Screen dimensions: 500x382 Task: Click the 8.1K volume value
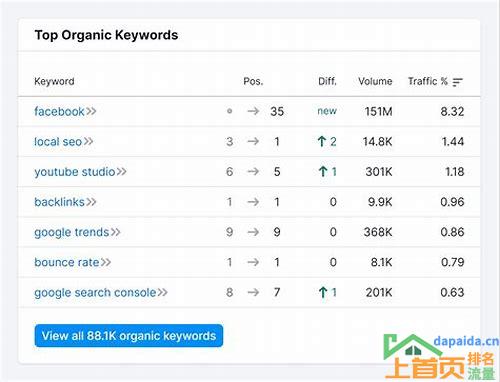coord(382,262)
